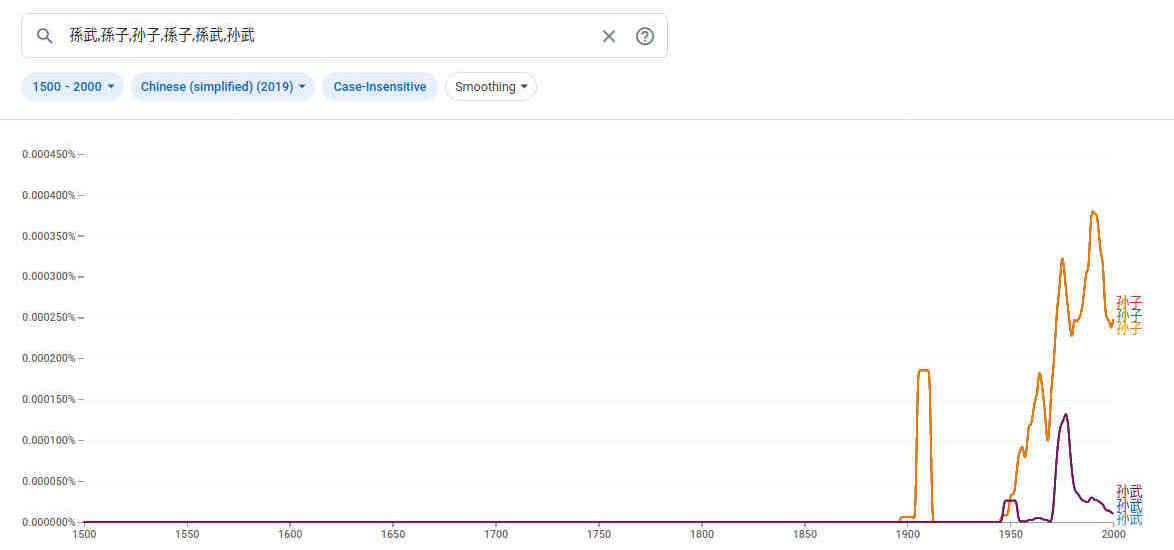Screen dimensions: 1174x550
Task: Click the 0.000450% y-axis label
Action: click(x=49, y=154)
